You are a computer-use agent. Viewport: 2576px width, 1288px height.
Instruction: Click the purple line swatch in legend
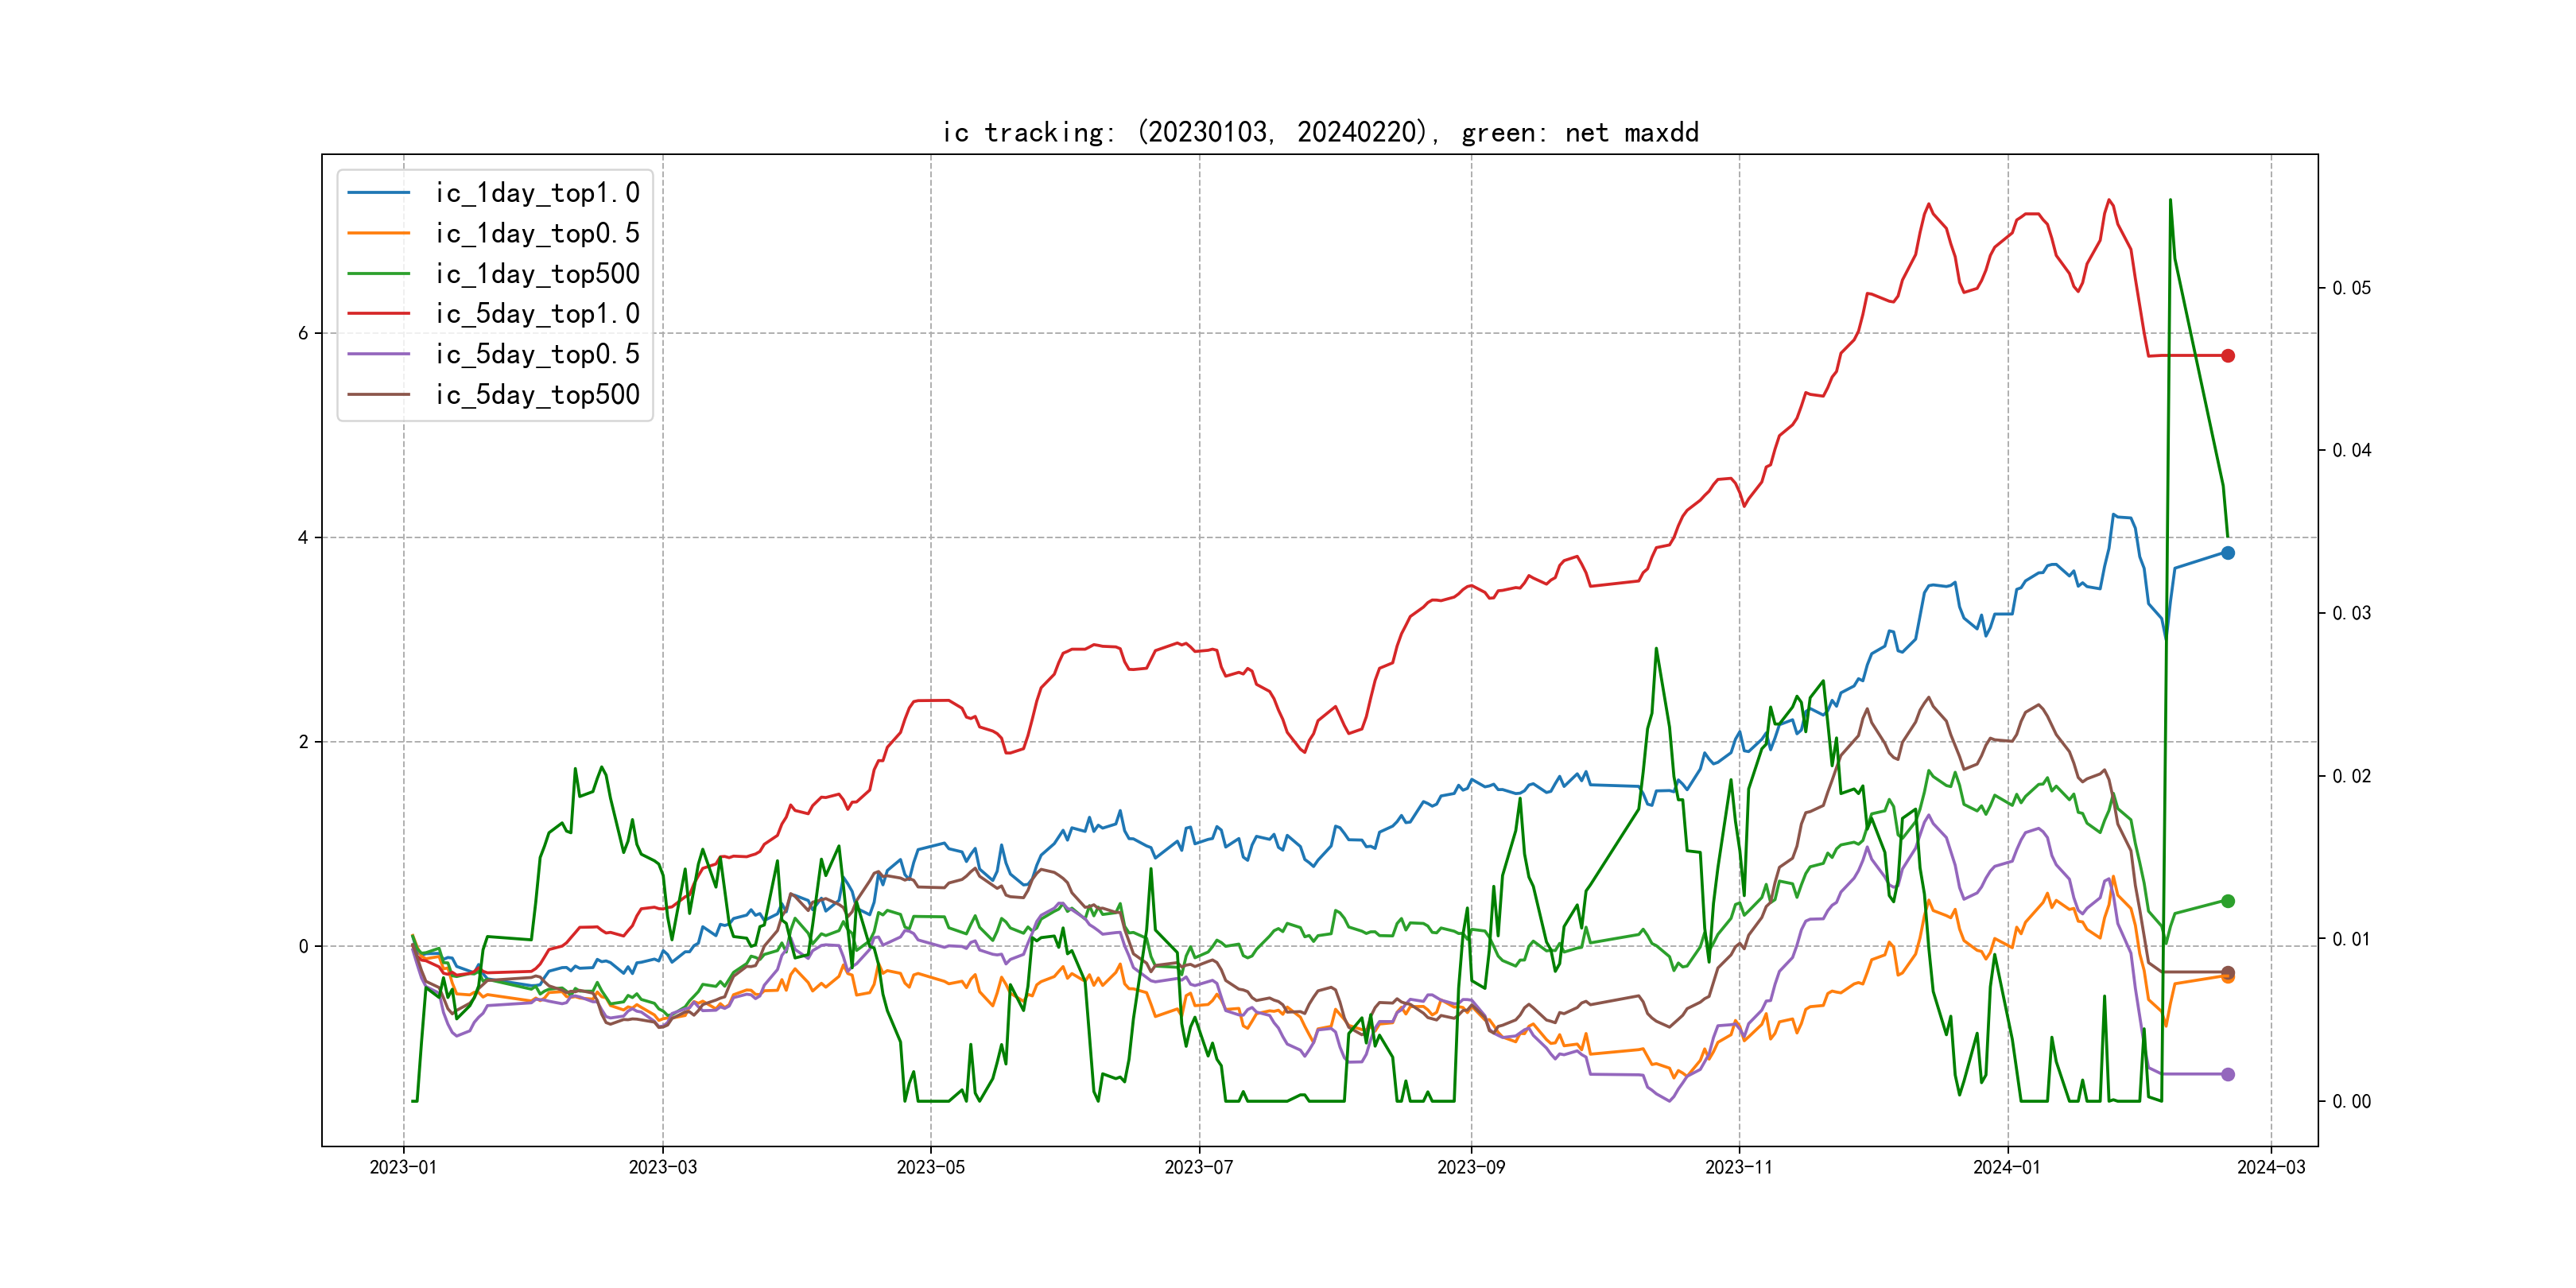pyautogui.click(x=379, y=354)
